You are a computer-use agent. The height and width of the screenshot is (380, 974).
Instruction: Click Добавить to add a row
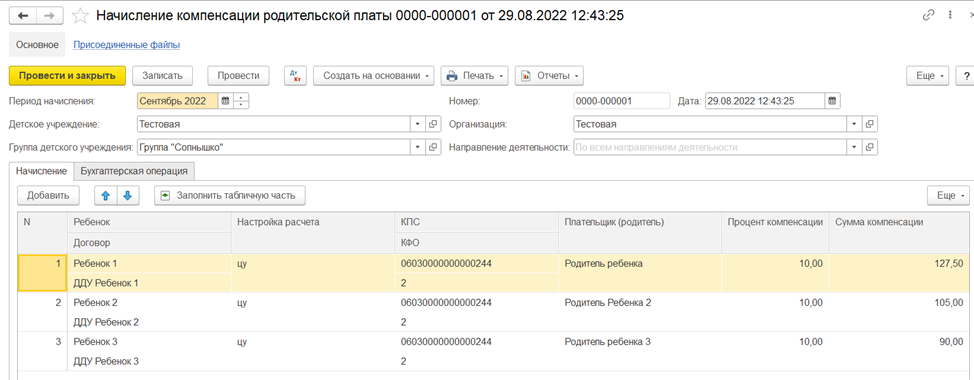48,196
